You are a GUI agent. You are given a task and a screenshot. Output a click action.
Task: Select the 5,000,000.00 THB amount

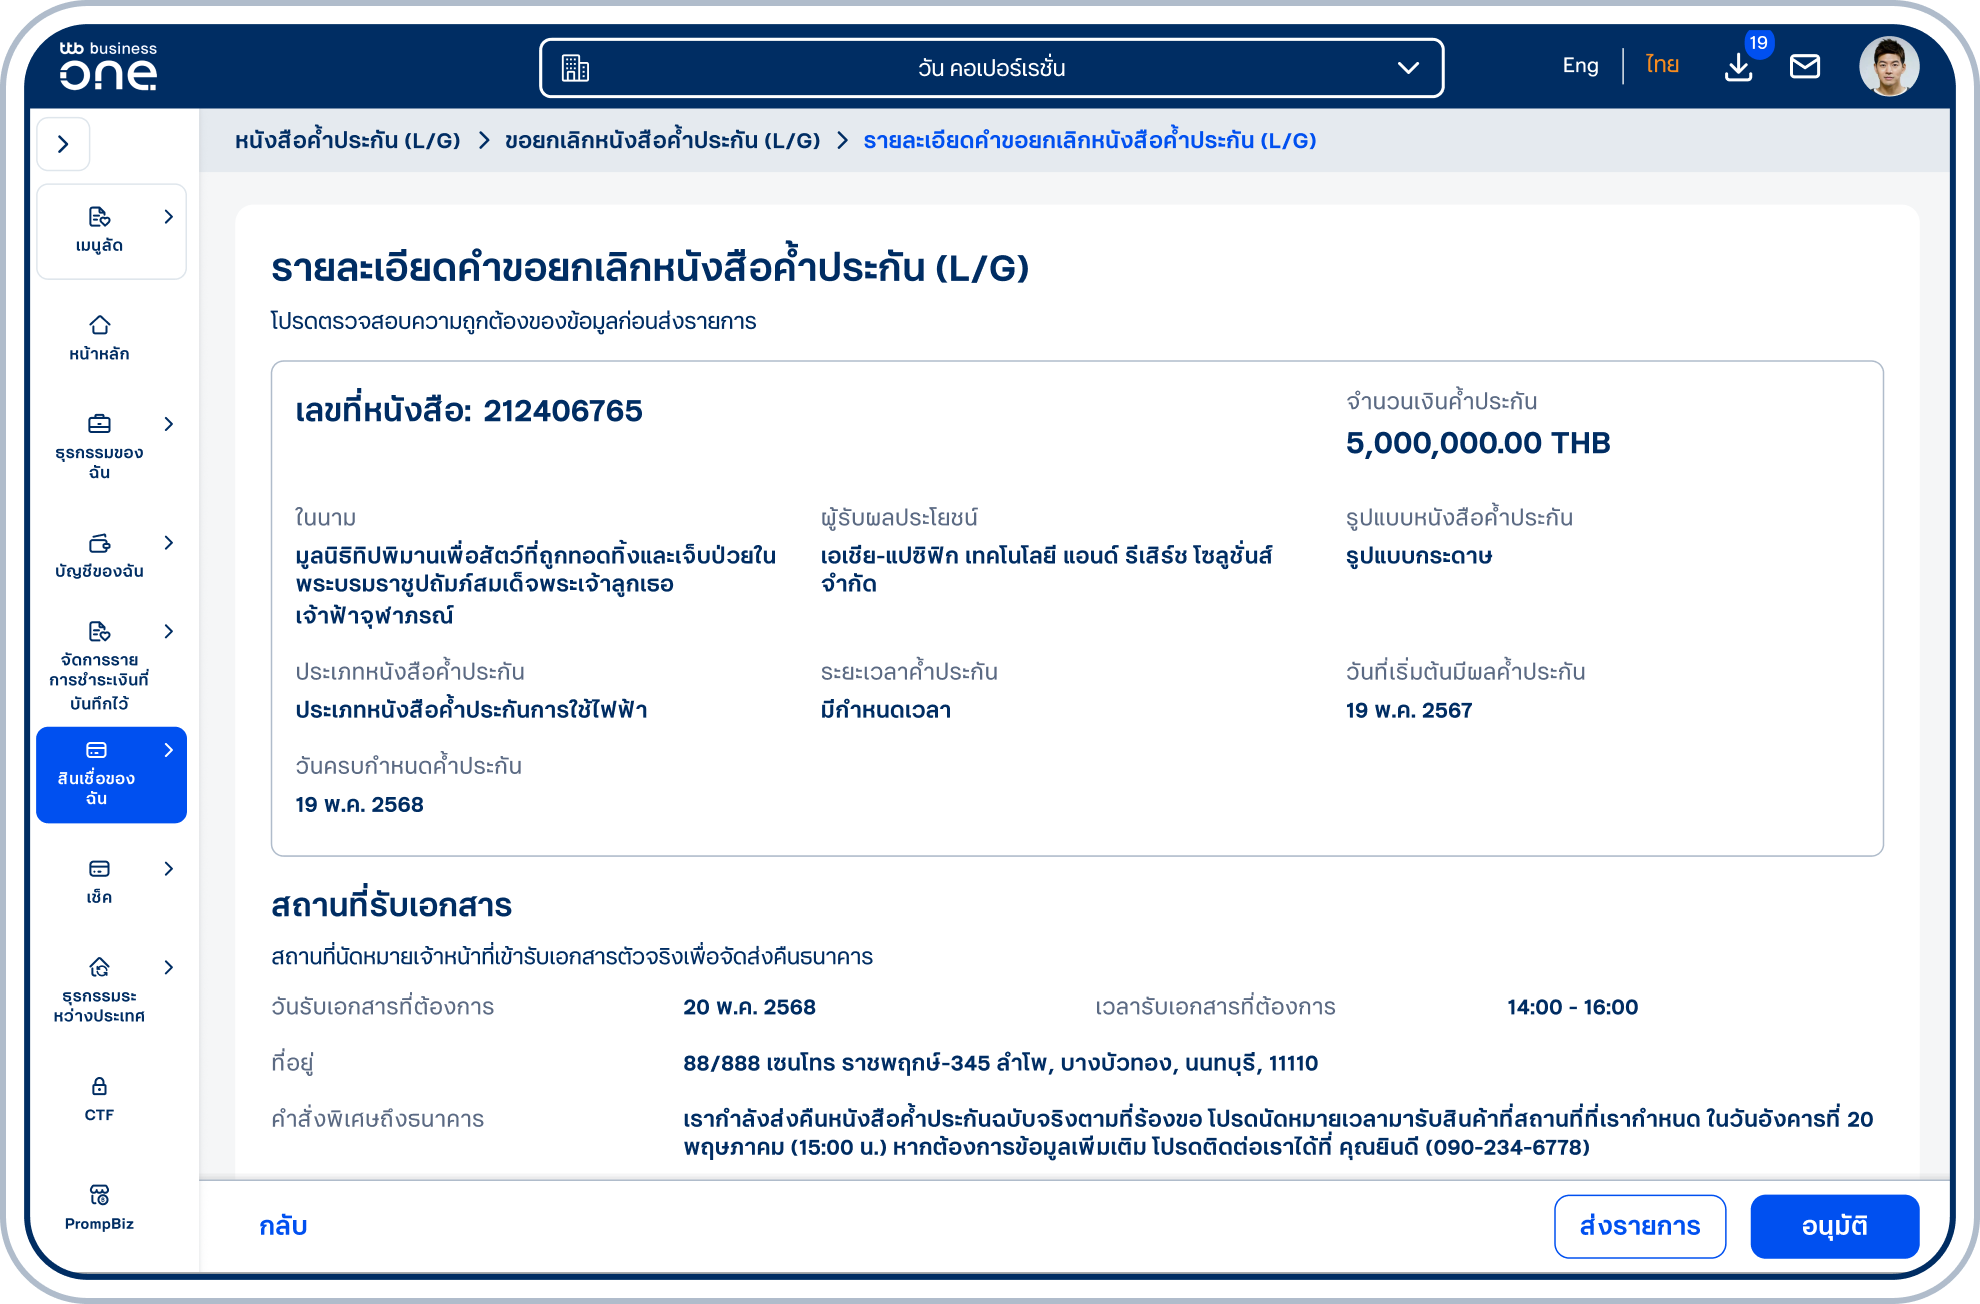coord(1478,443)
